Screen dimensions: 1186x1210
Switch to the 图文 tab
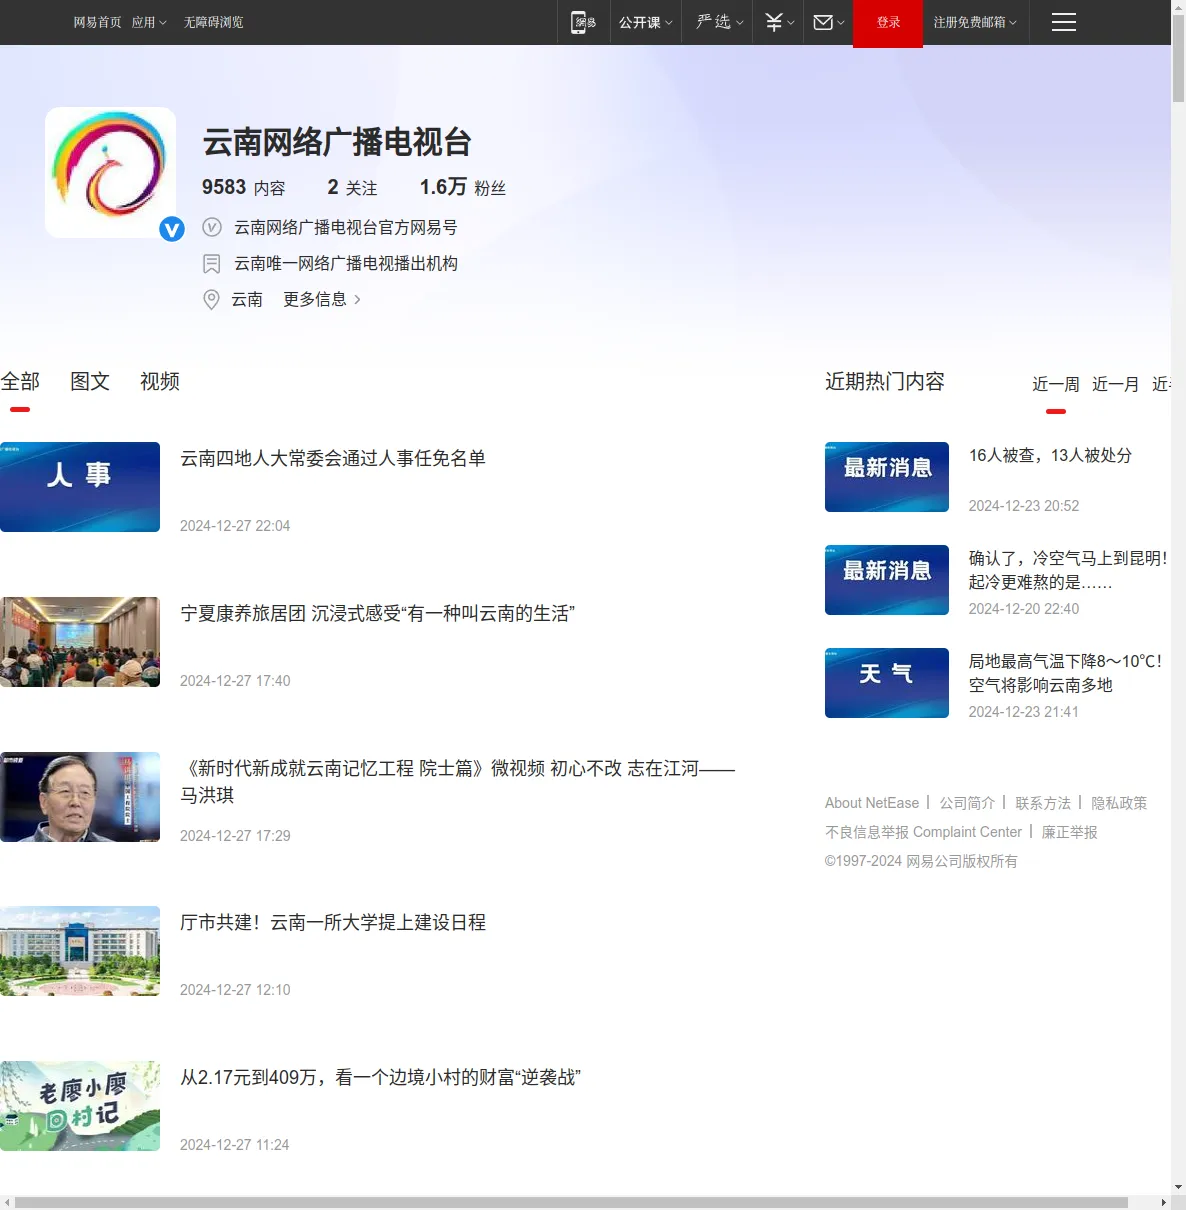coord(90,381)
